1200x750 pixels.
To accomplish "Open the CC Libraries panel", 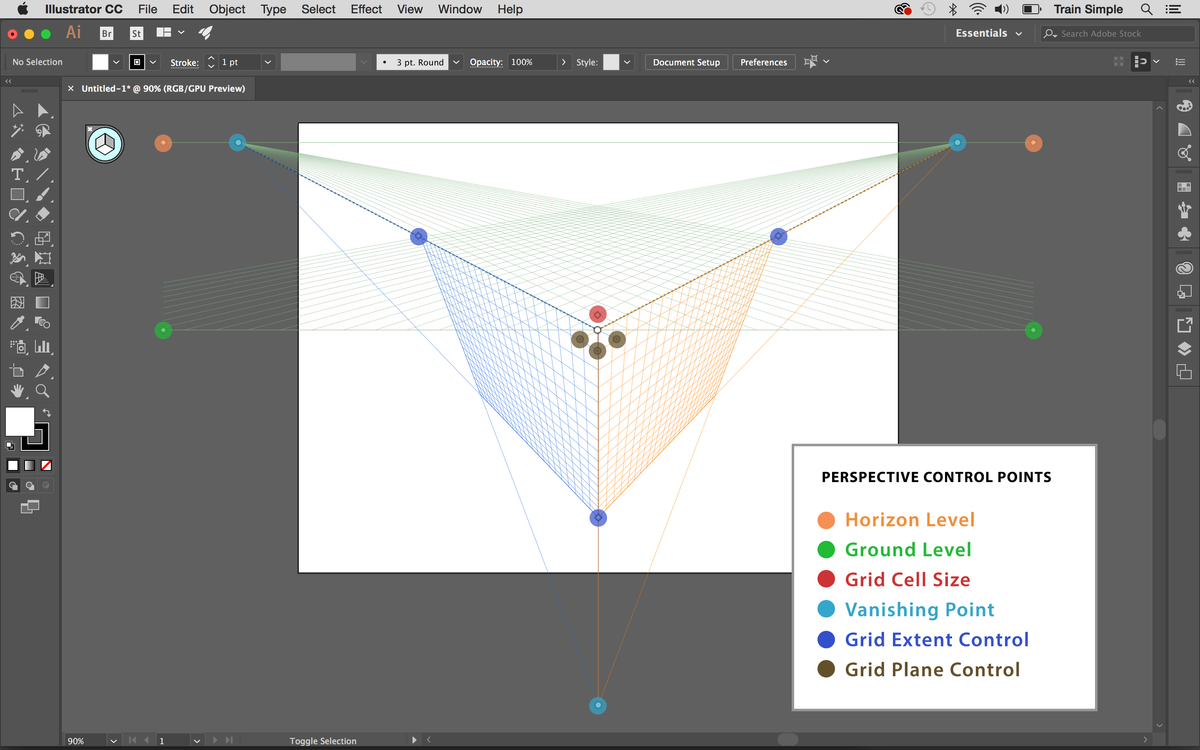I will (x=1184, y=267).
